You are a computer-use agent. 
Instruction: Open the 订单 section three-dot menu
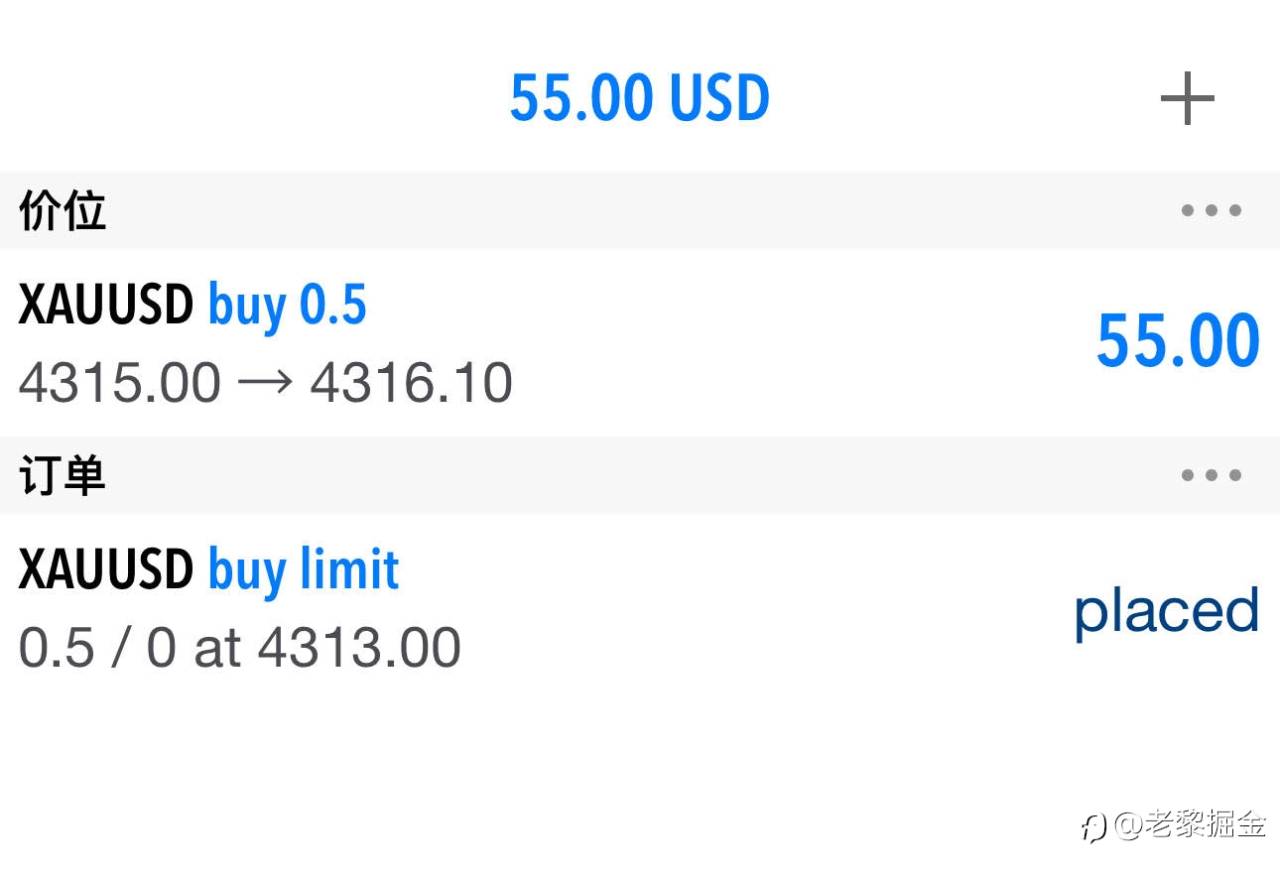pyautogui.click(x=1211, y=476)
